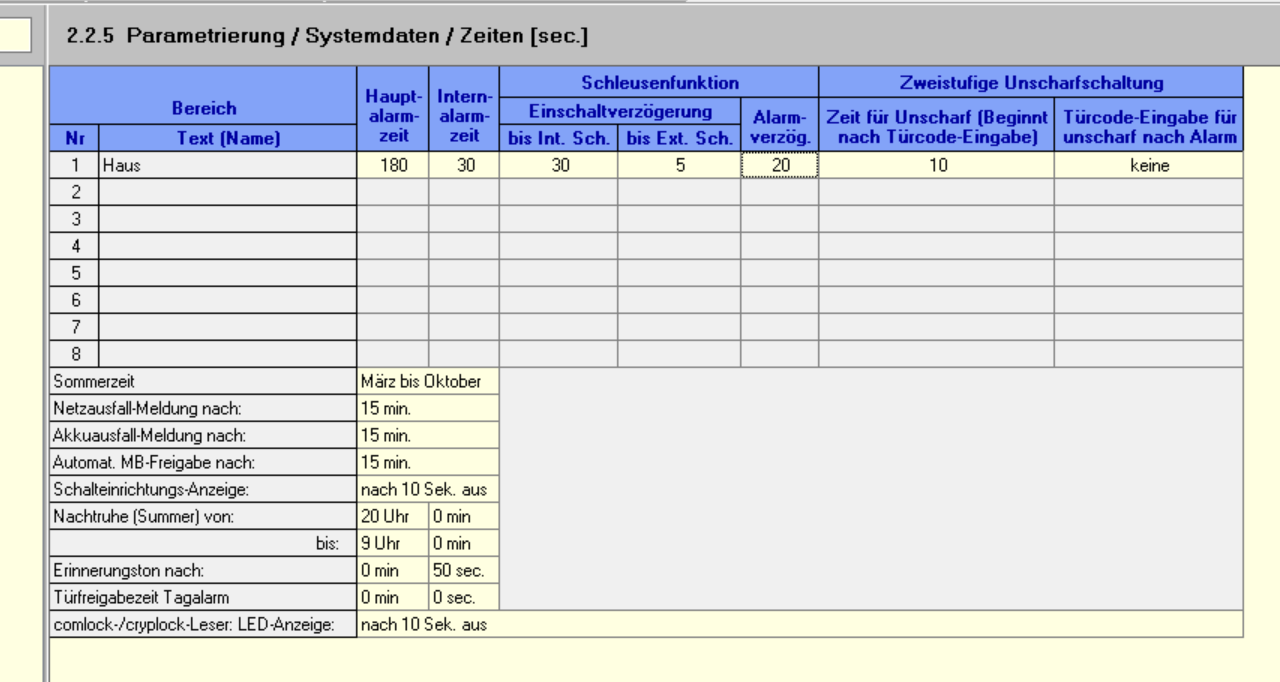Select the Alarmverzögerung cell showing 20

pyautogui.click(x=779, y=167)
